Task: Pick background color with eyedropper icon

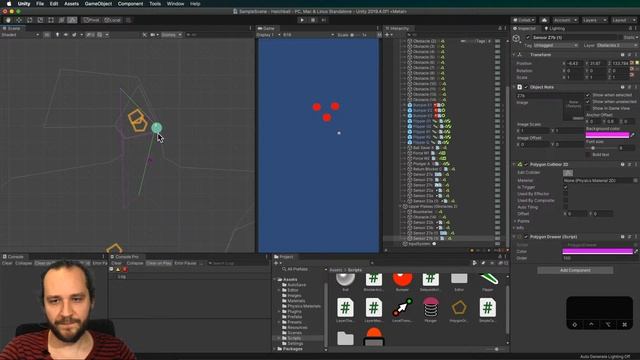Action: click(633, 135)
